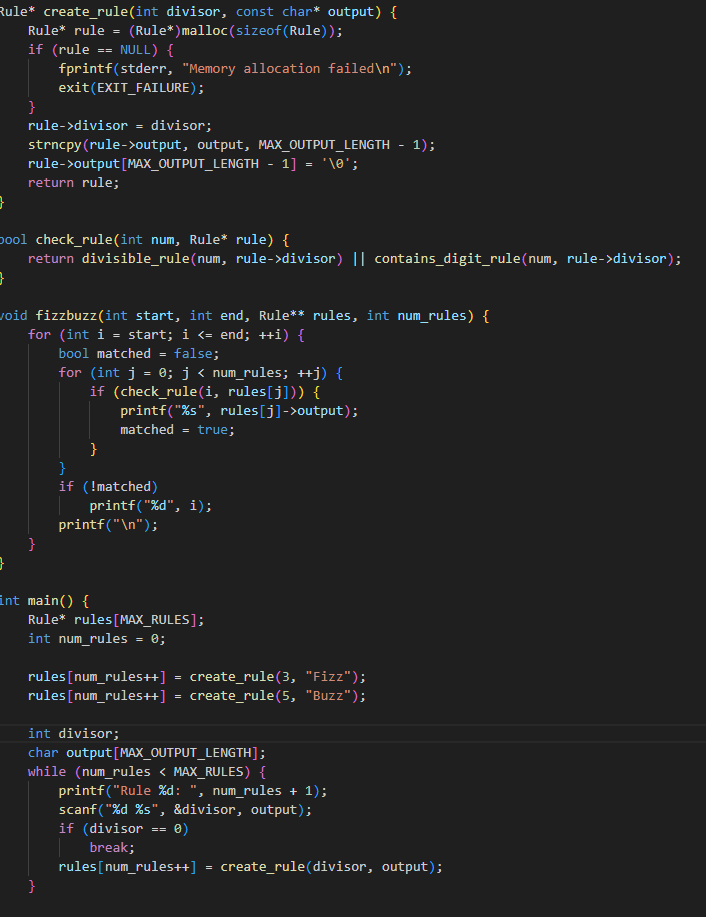Click the scanf function call
The image size is (706, 917).
click(x=78, y=810)
